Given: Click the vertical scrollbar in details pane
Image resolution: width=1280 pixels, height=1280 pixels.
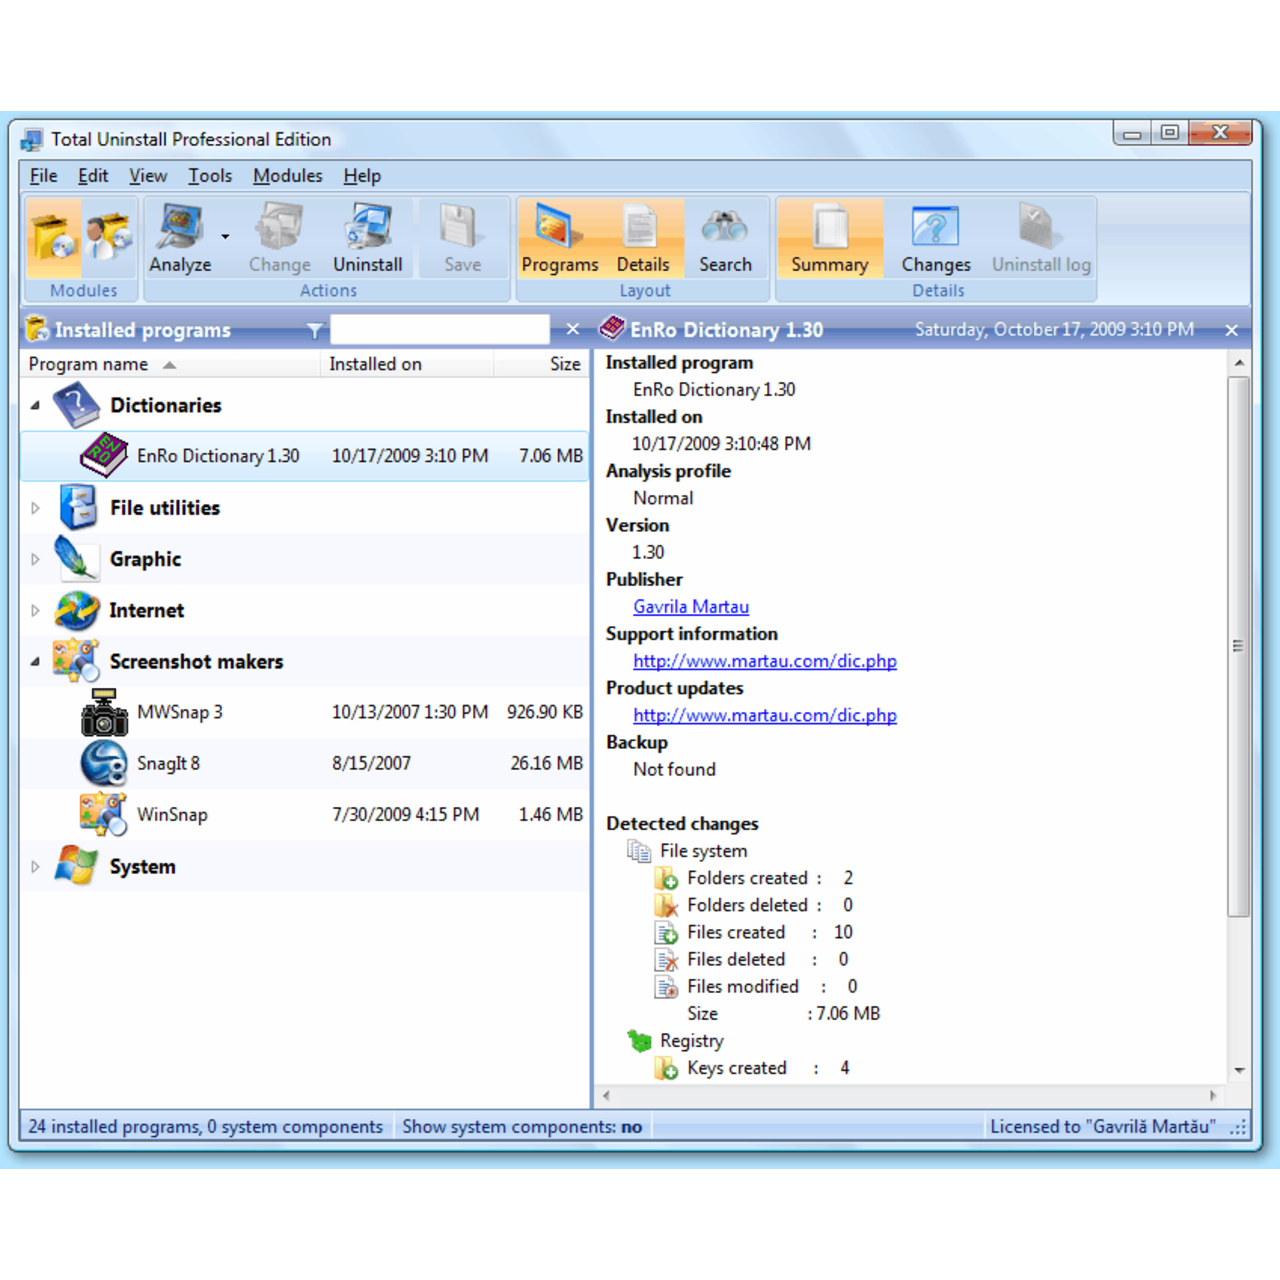Looking at the screenshot, I should click(x=1238, y=646).
